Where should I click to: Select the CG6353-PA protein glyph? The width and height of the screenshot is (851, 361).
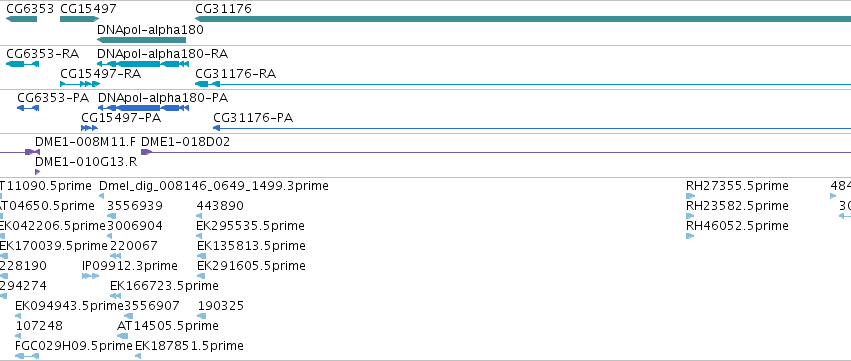[x=28, y=108]
